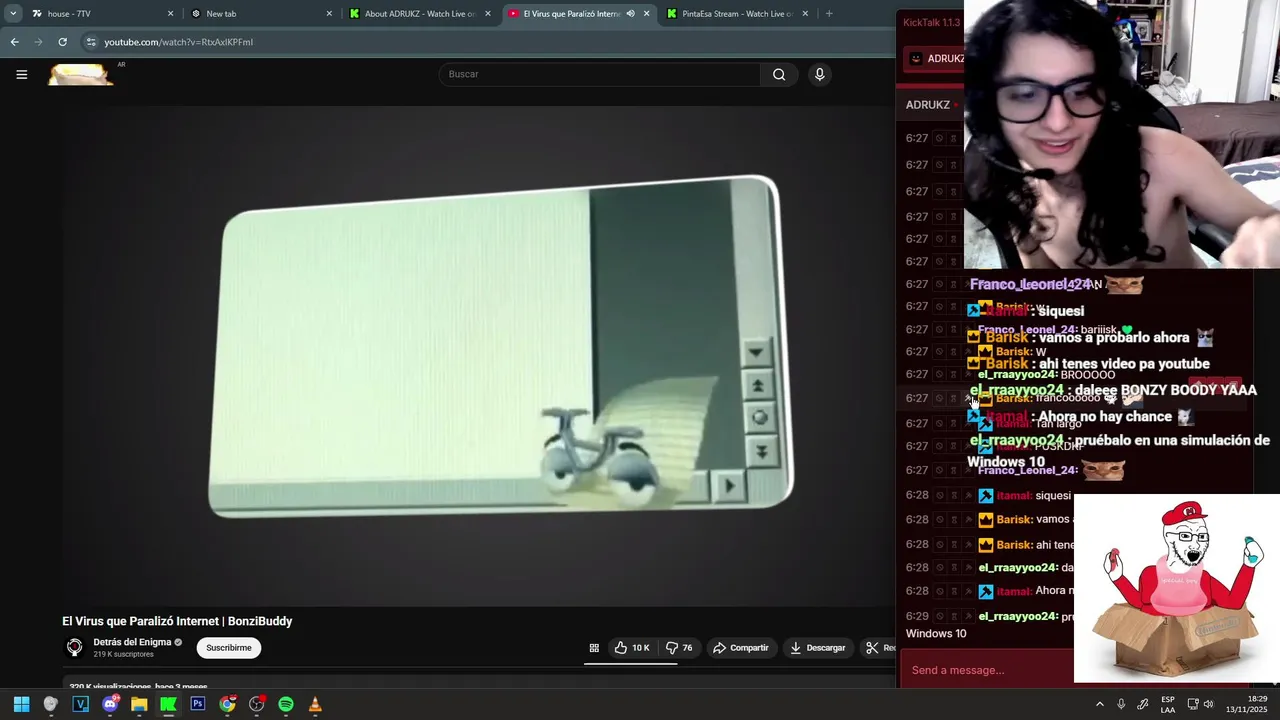The image size is (1280, 720).
Task: Click the grid icon beside likes
Action: click(x=594, y=648)
